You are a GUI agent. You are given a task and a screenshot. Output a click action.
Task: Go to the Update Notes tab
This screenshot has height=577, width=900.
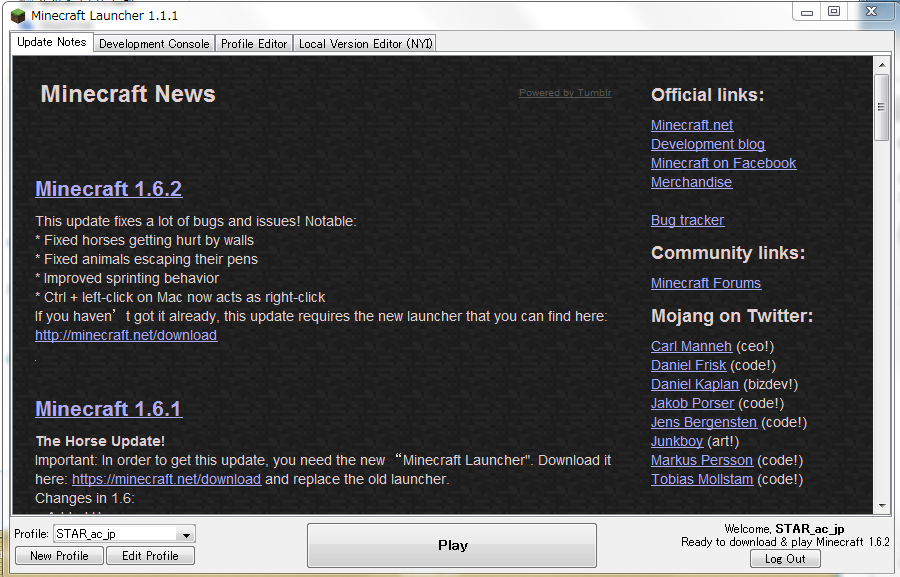52,43
